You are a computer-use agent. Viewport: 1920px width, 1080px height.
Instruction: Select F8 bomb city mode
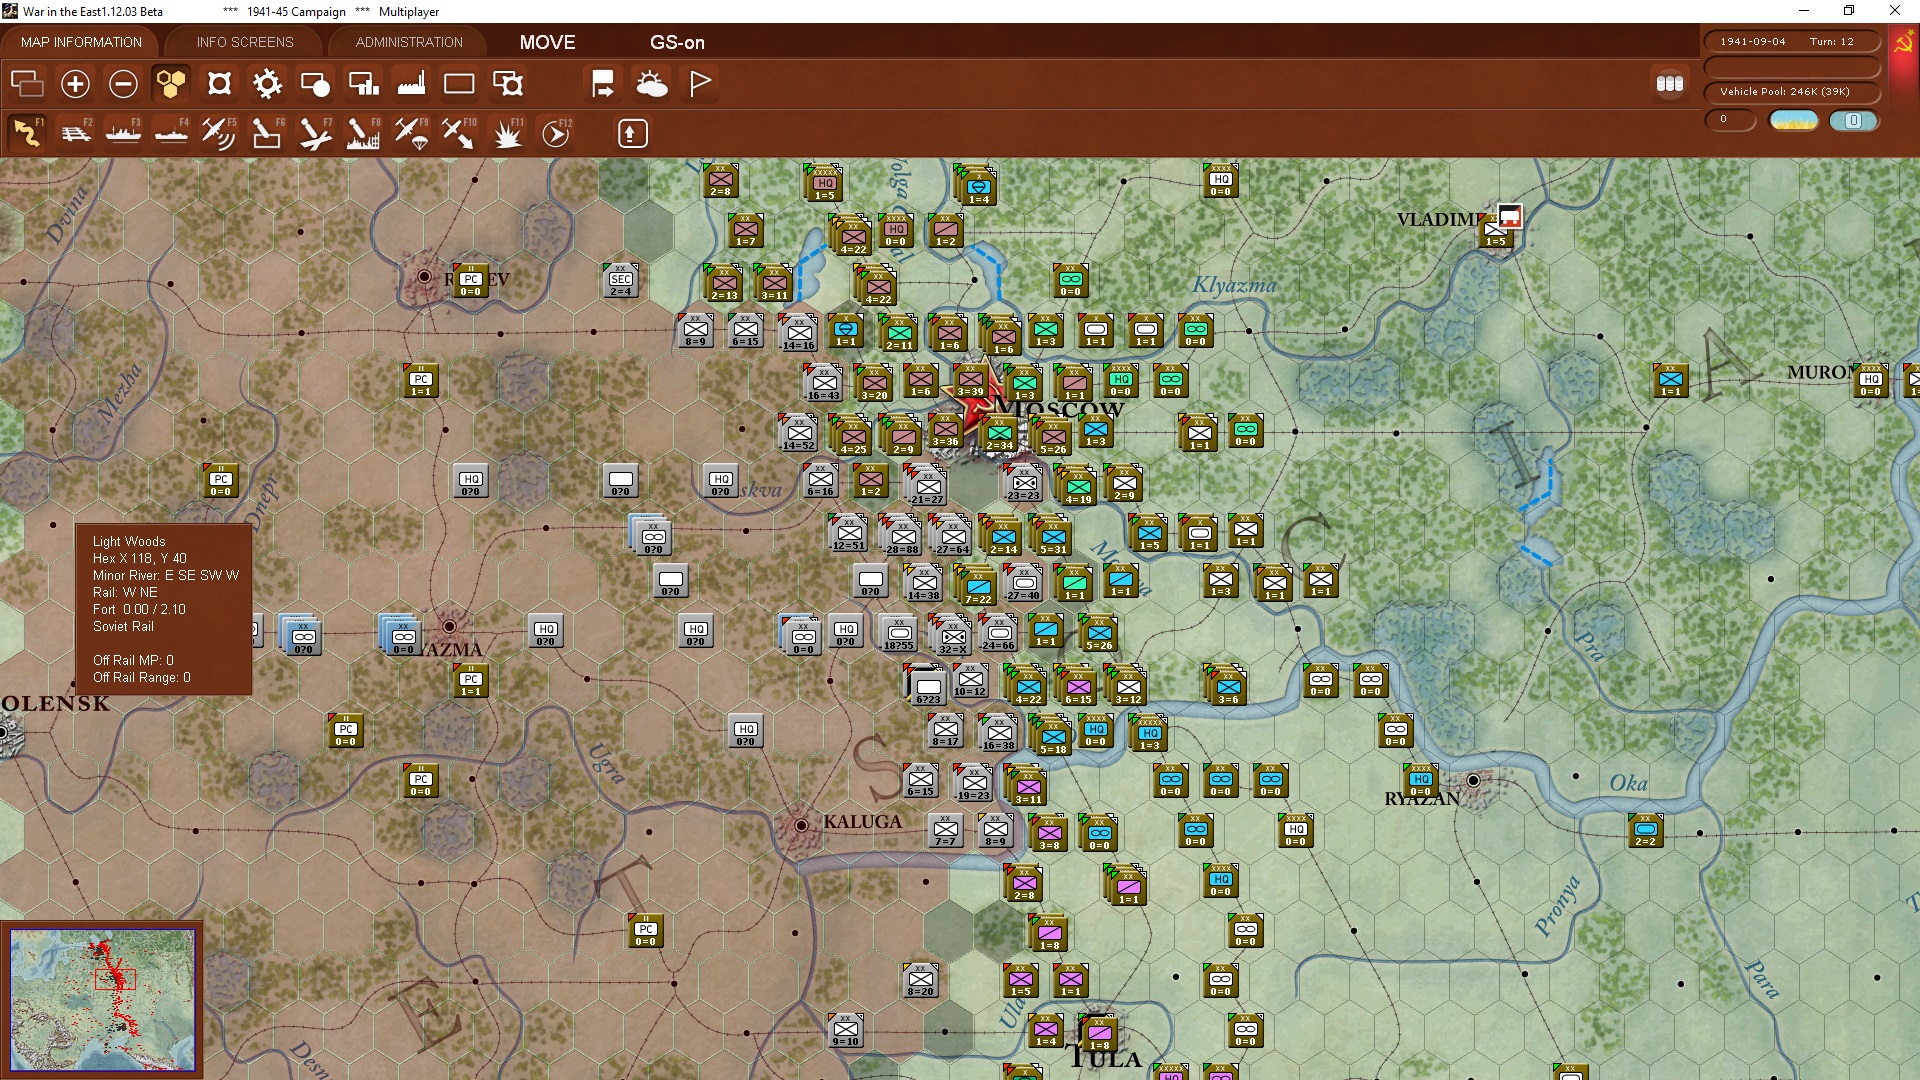[x=363, y=133]
